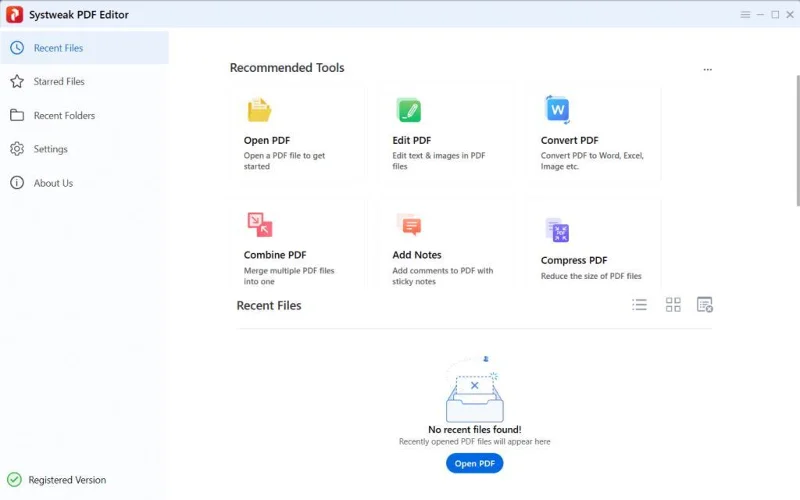Select the Edit PDF pencil icon
This screenshot has height=500, width=800.
[x=408, y=110]
